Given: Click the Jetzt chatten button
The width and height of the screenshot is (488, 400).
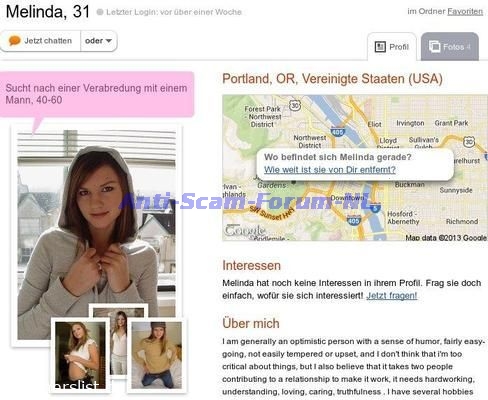Looking at the screenshot, I should click(40, 41).
